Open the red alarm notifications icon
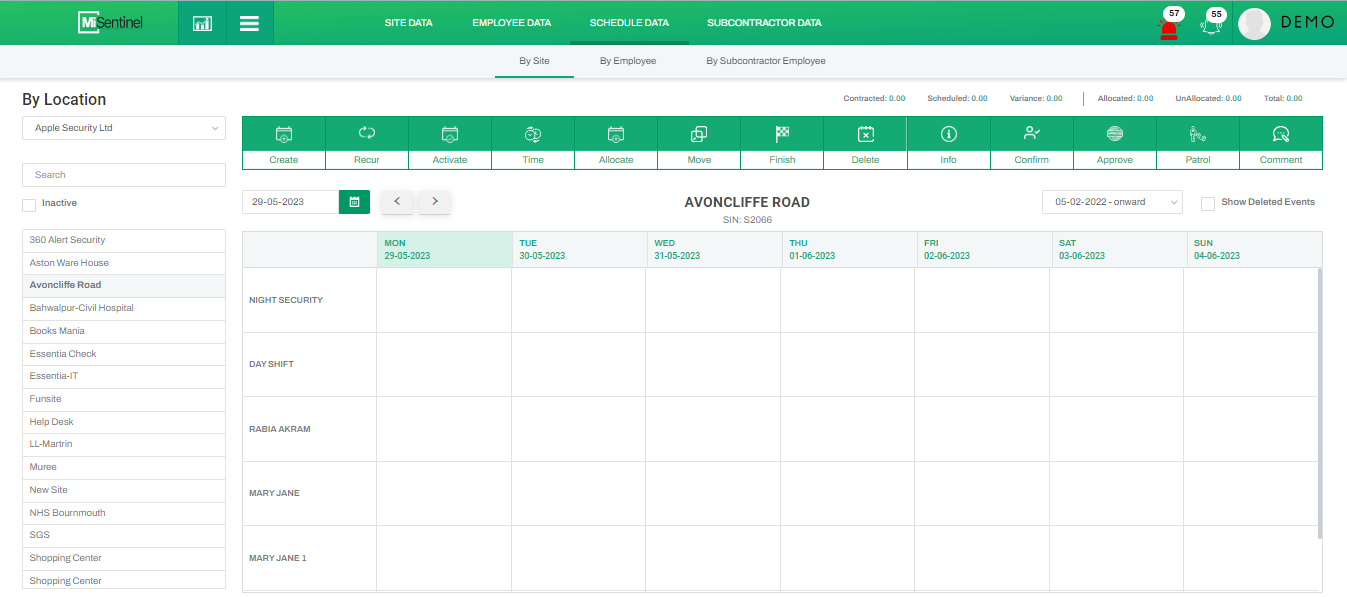 (x=1168, y=26)
